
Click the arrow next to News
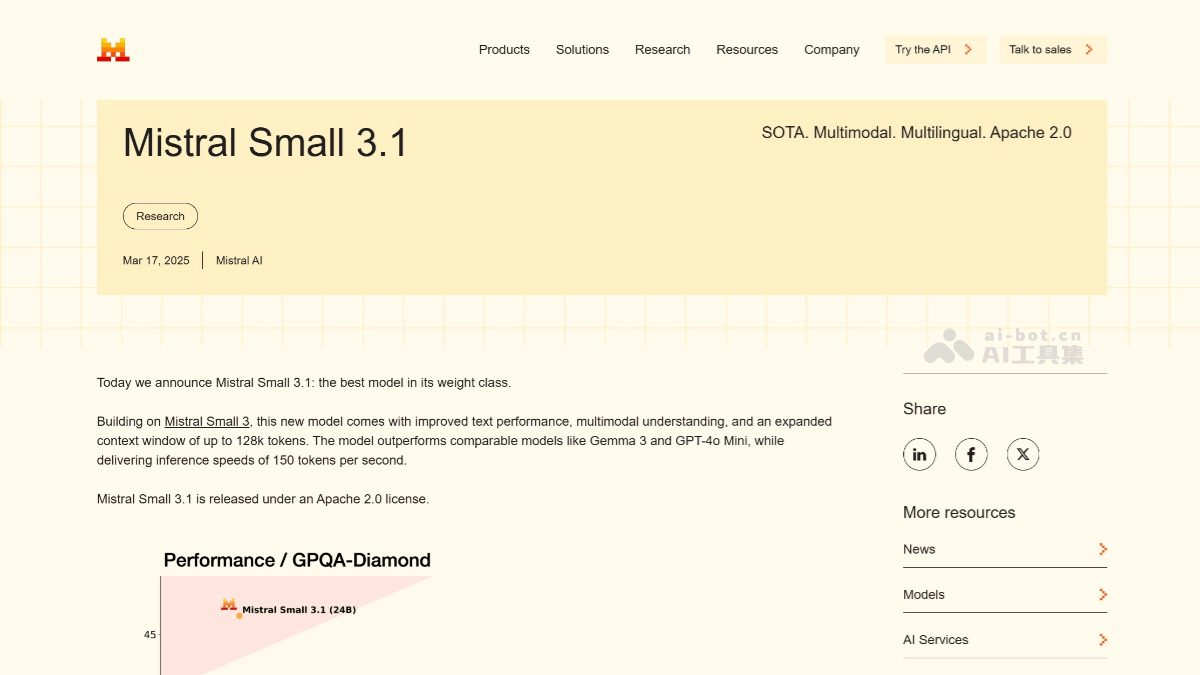pyautogui.click(x=1102, y=549)
